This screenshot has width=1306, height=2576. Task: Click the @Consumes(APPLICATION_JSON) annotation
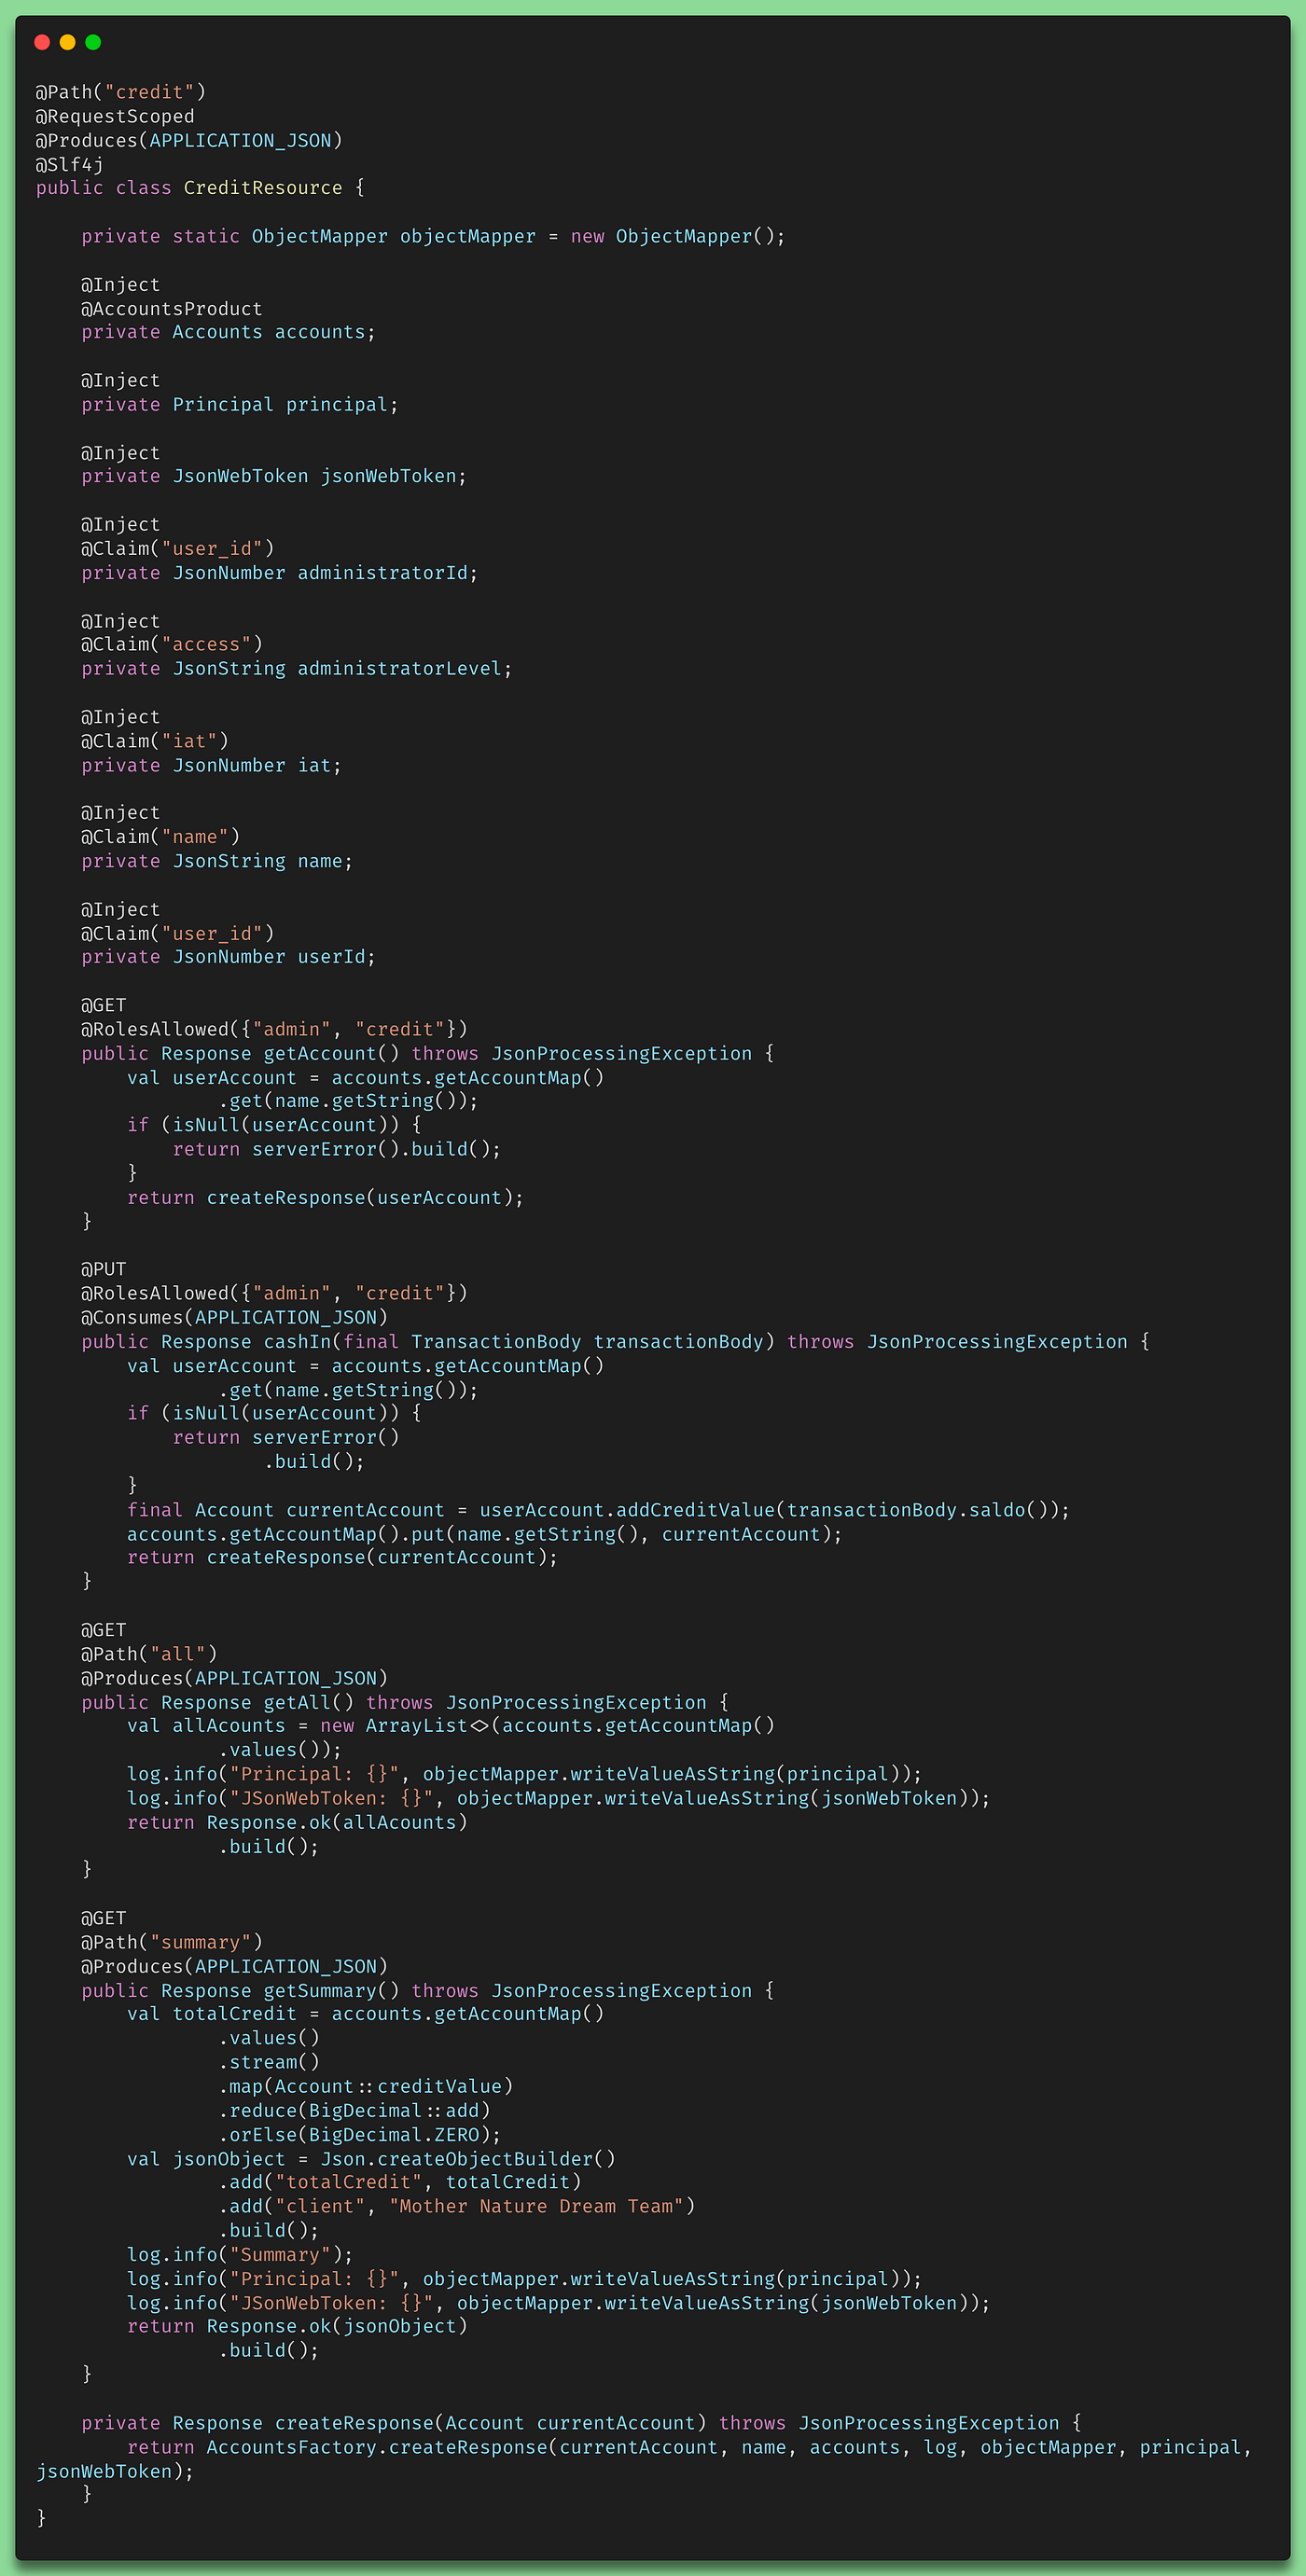[234, 1318]
